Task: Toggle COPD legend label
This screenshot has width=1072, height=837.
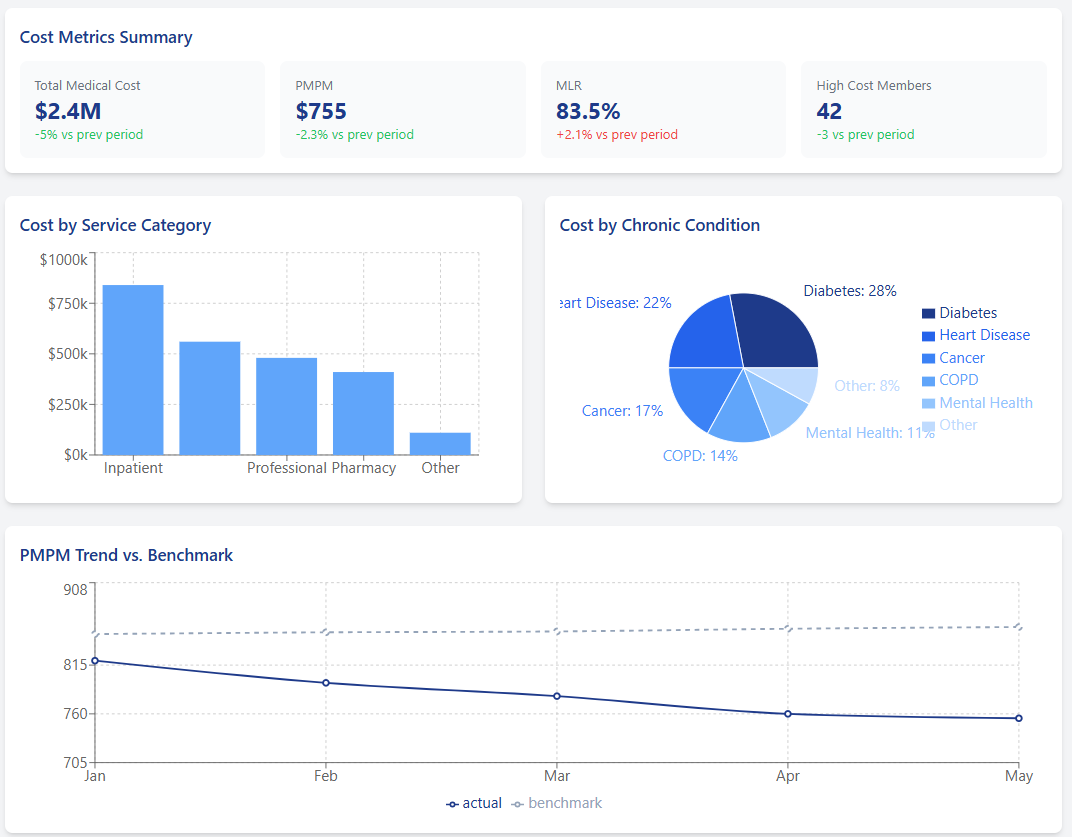Action: point(959,380)
